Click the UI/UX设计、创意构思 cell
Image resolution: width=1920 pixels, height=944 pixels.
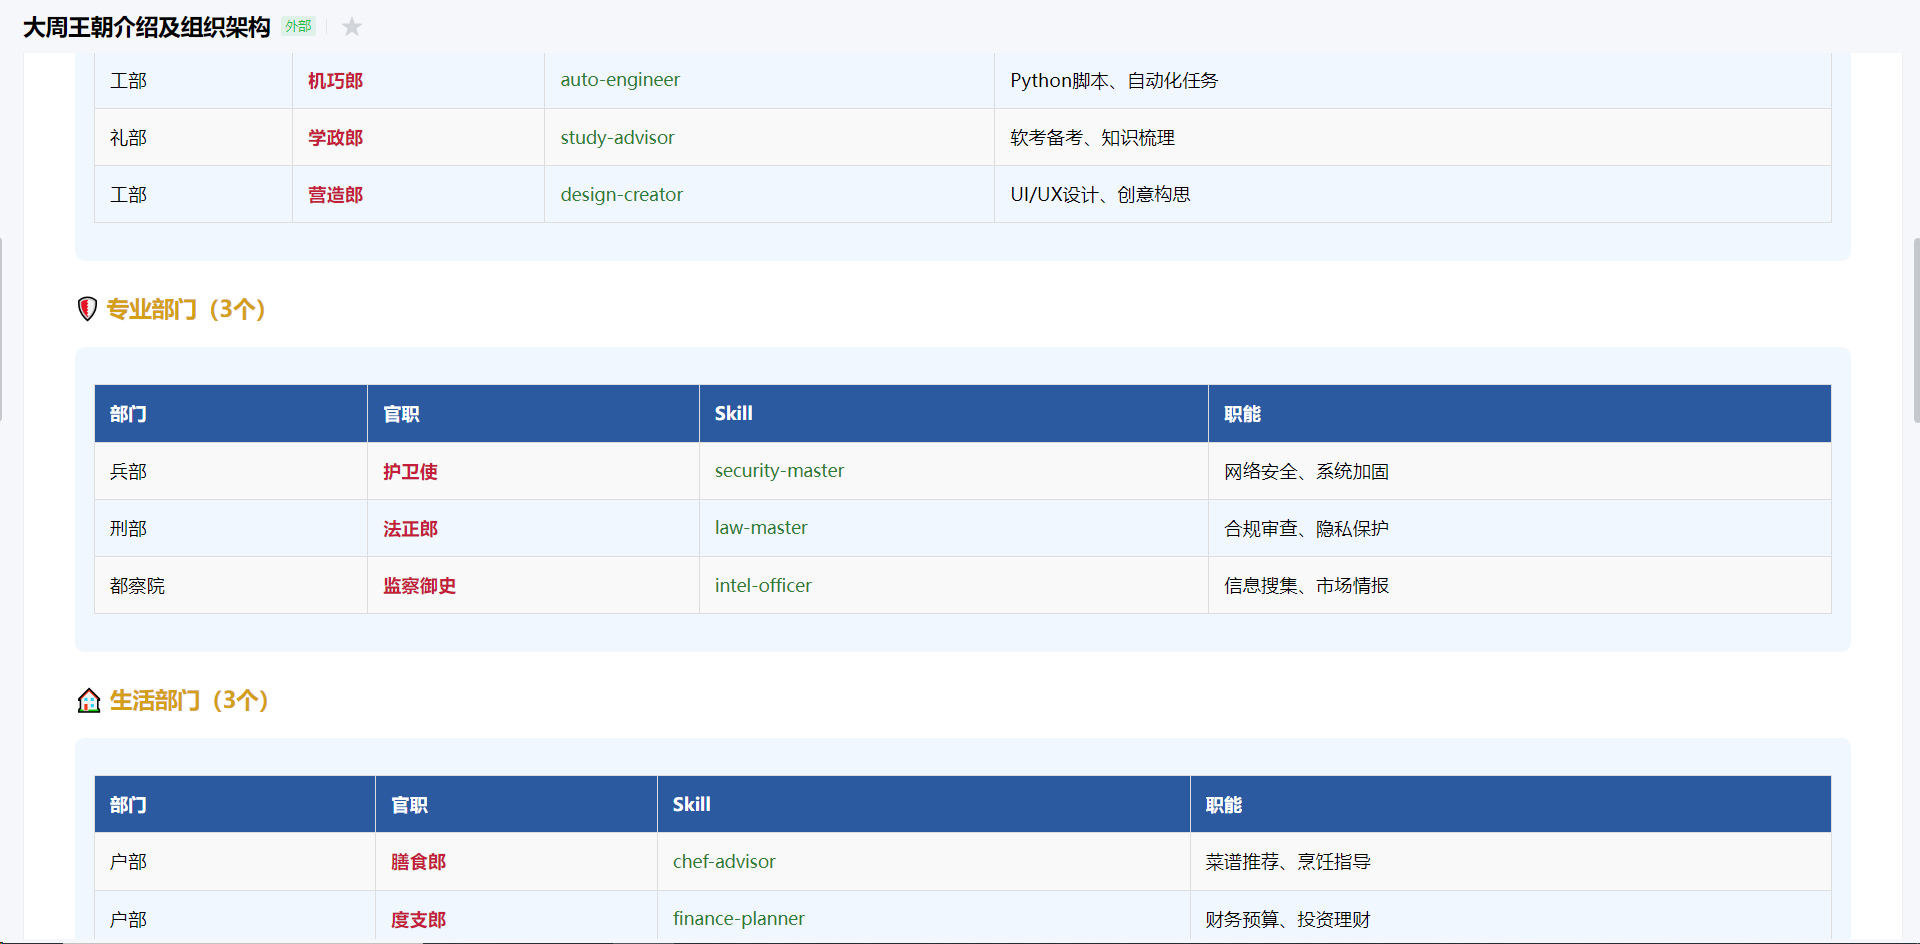coord(1413,194)
